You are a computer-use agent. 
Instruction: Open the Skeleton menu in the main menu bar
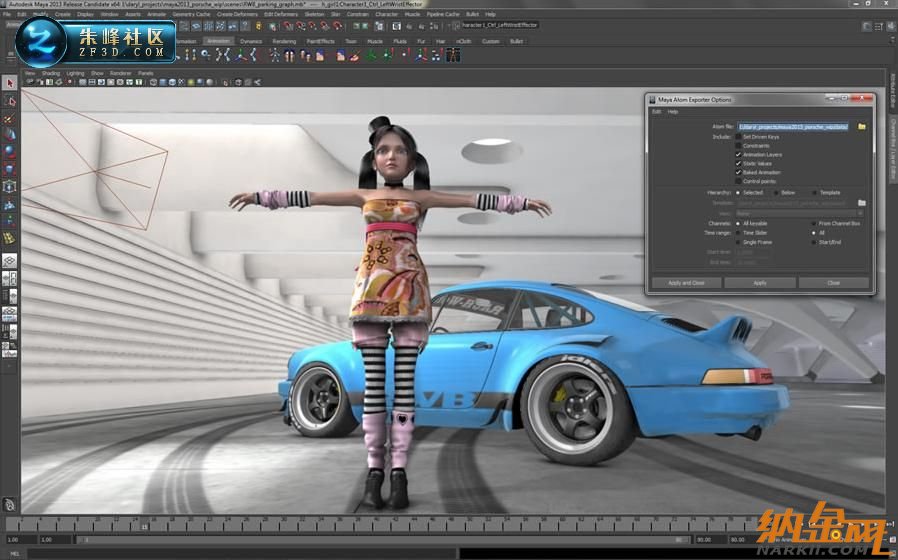point(314,14)
